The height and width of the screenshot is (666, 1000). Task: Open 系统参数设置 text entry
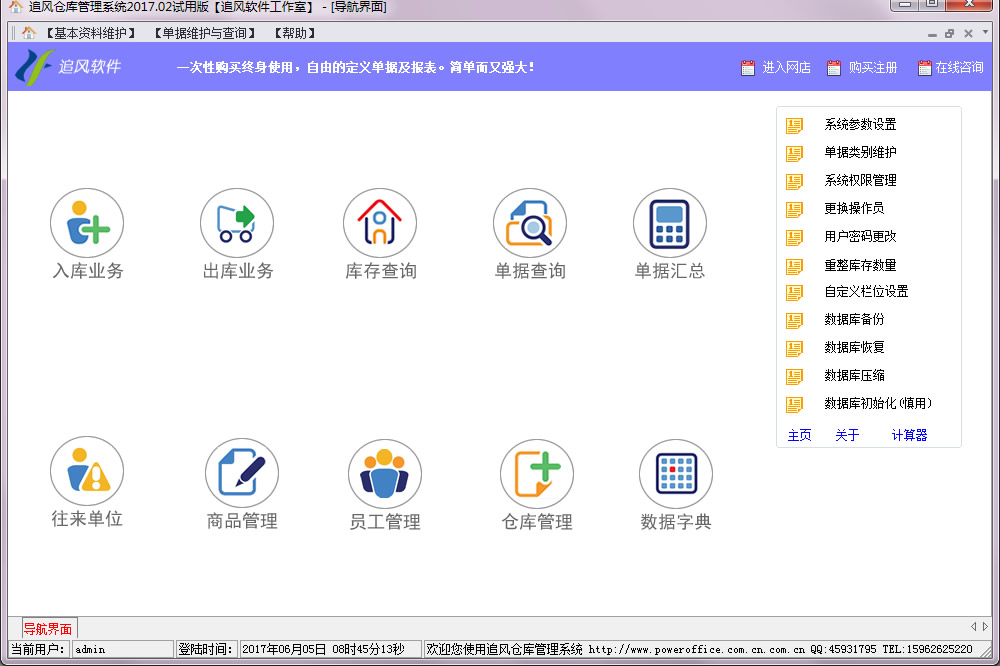pyautogui.click(x=860, y=124)
